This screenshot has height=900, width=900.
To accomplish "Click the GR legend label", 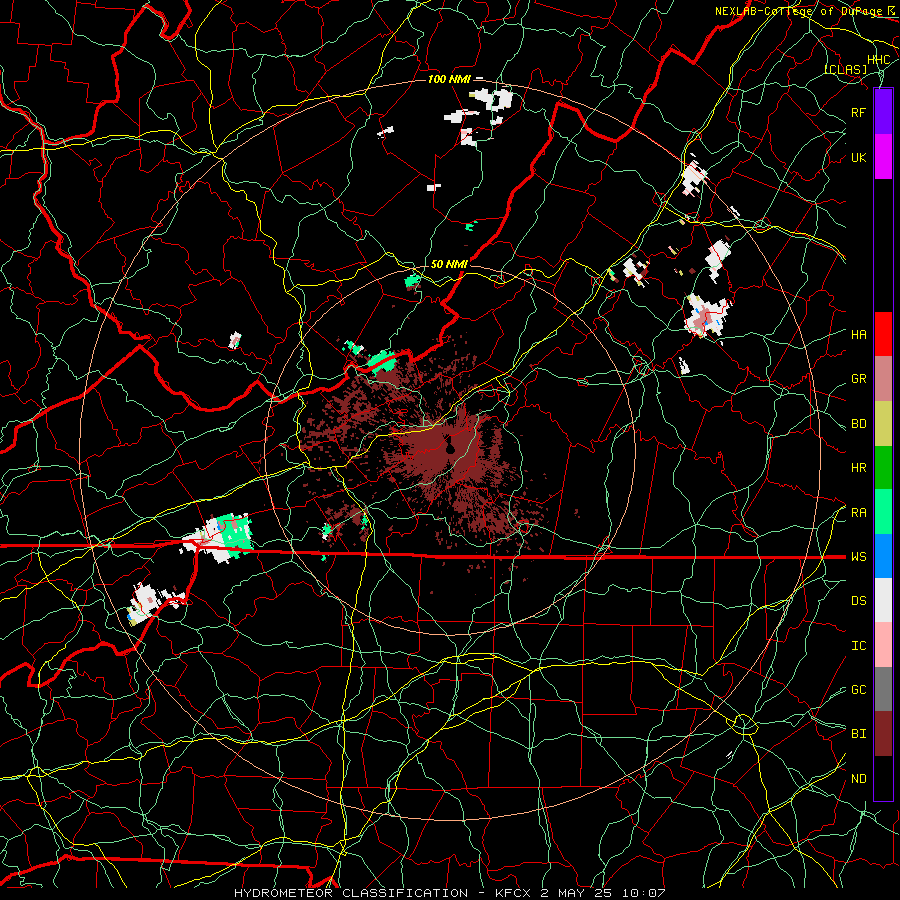I will 859,379.
